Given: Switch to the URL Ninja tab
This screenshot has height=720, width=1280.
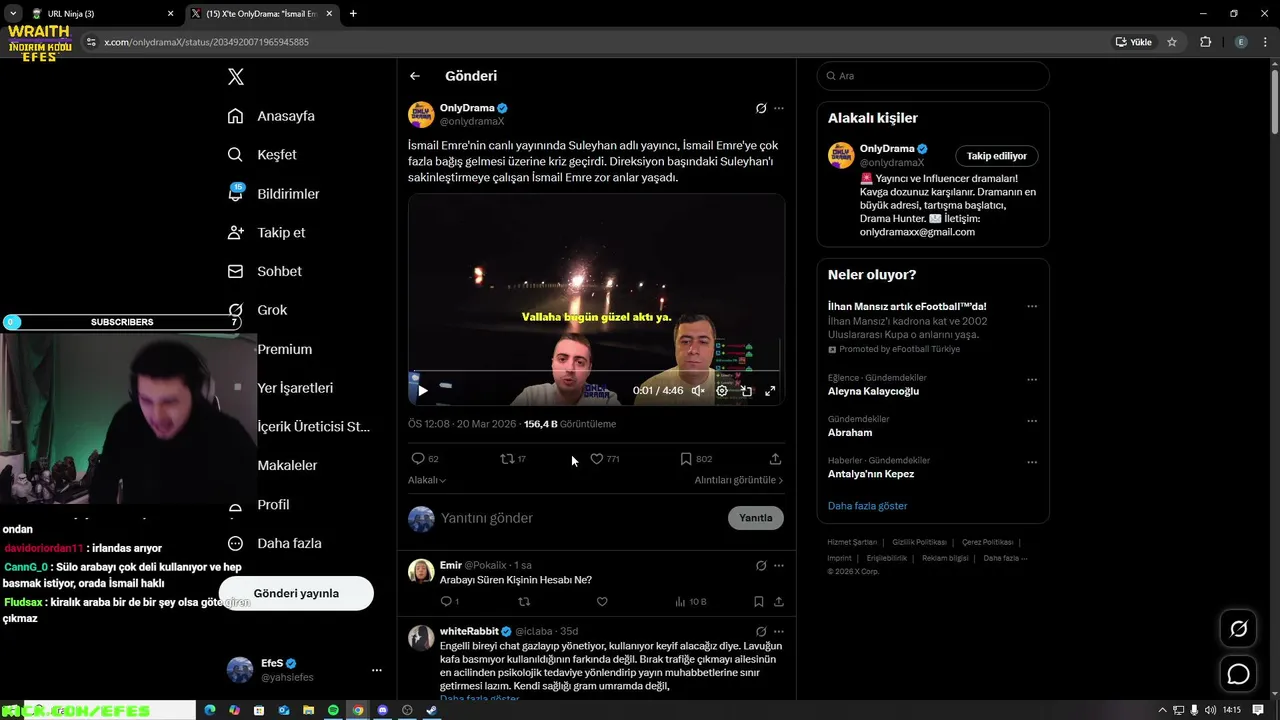Looking at the screenshot, I should coord(103,14).
